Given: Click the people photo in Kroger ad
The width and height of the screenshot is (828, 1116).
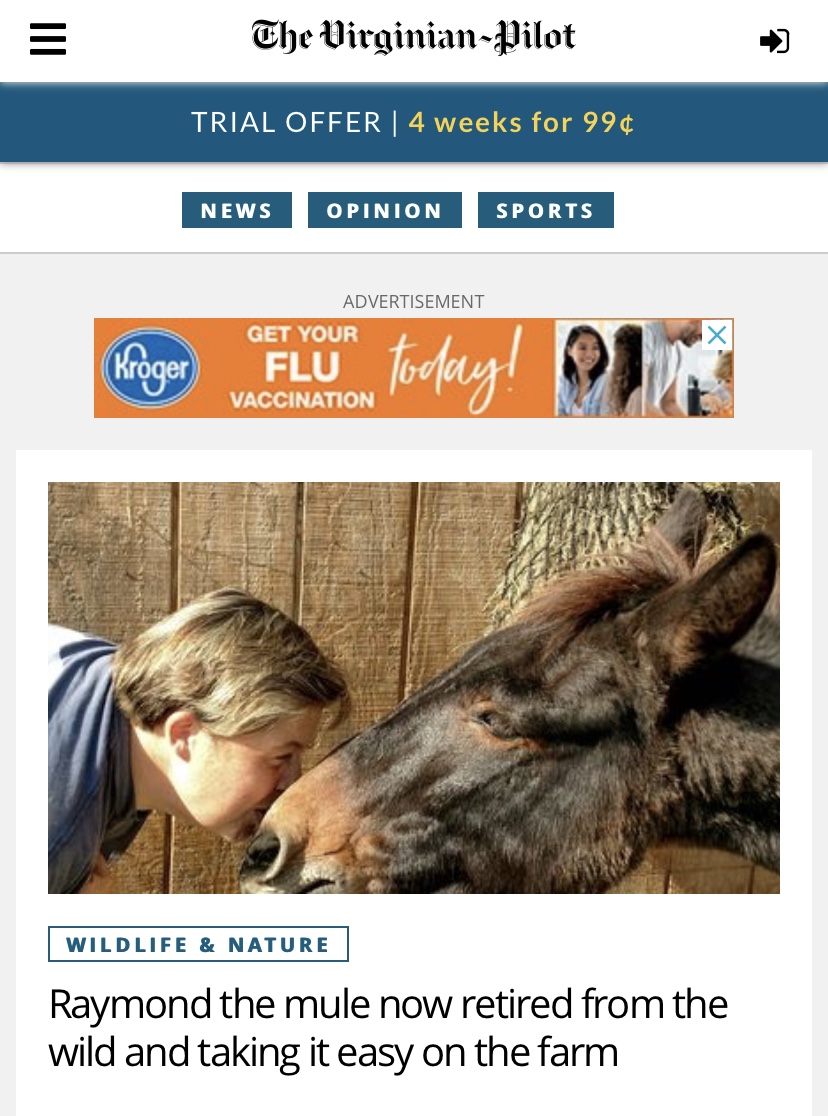Looking at the screenshot, I should (x=644, y=368).
